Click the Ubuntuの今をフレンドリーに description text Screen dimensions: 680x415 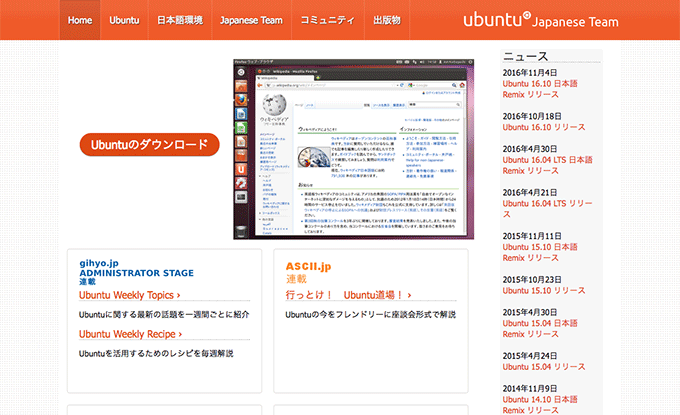tap(370, 314)
